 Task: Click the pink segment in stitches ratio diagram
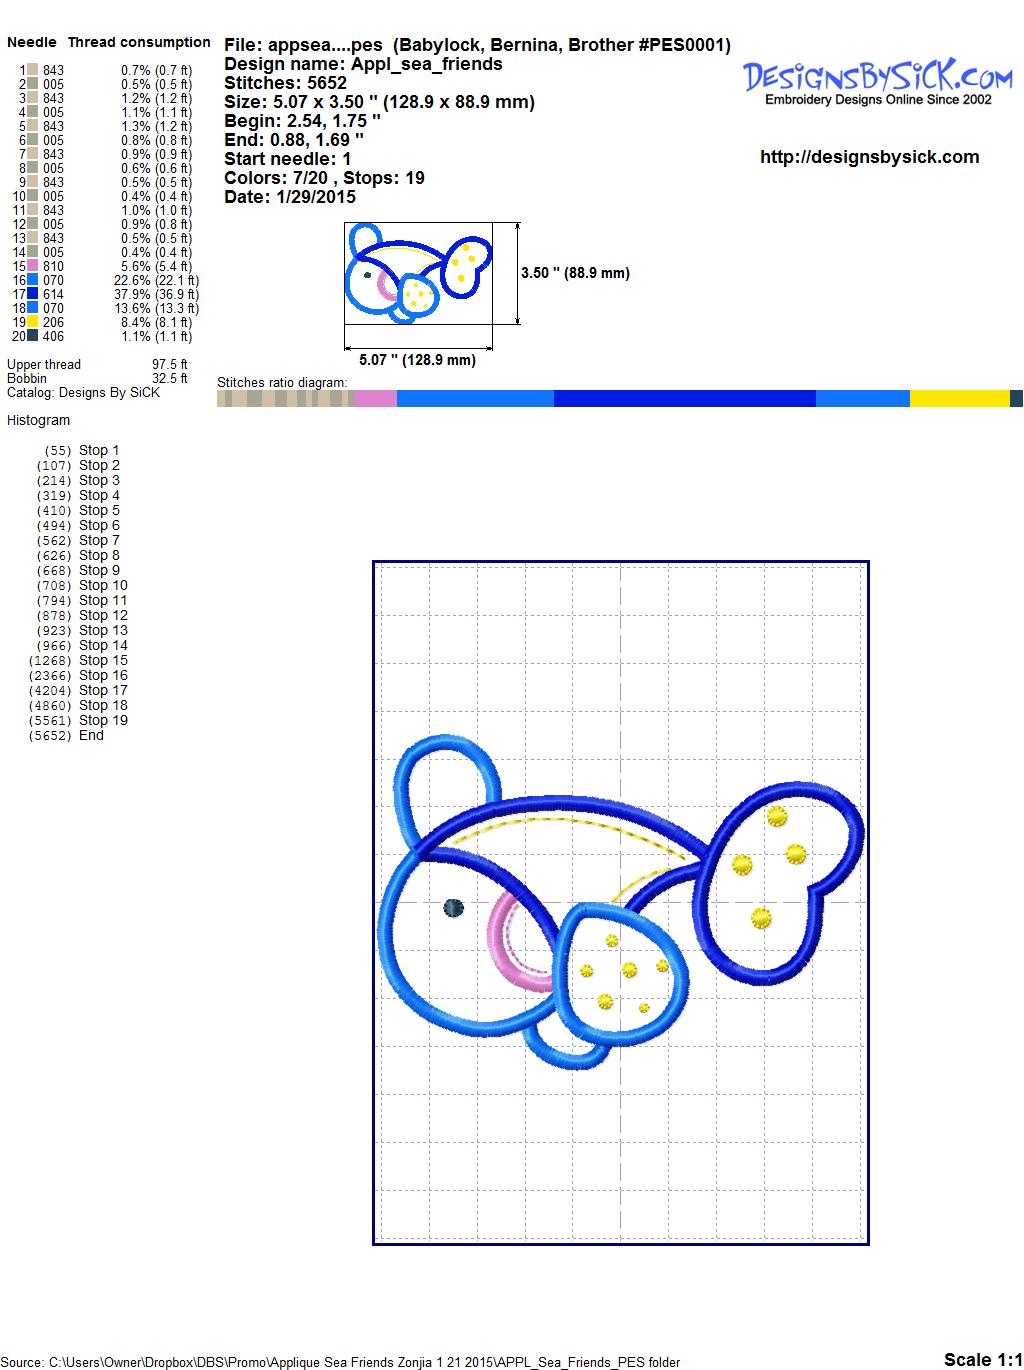375,398
